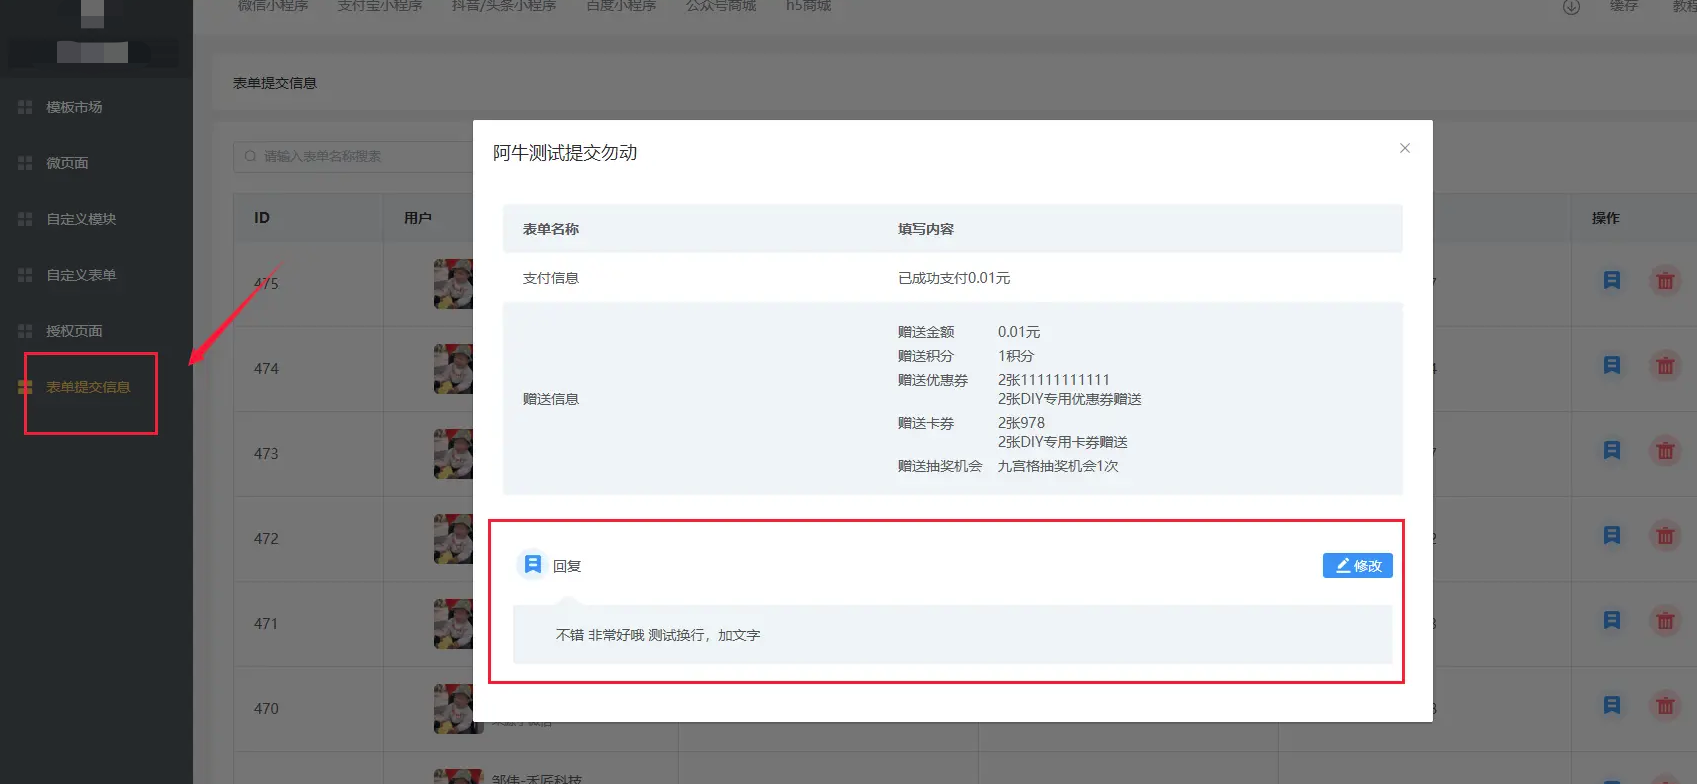Click the text 2张DIY专用卡券赠送
This screenshot has height=784, width=1697.
tap(1063, 442)
